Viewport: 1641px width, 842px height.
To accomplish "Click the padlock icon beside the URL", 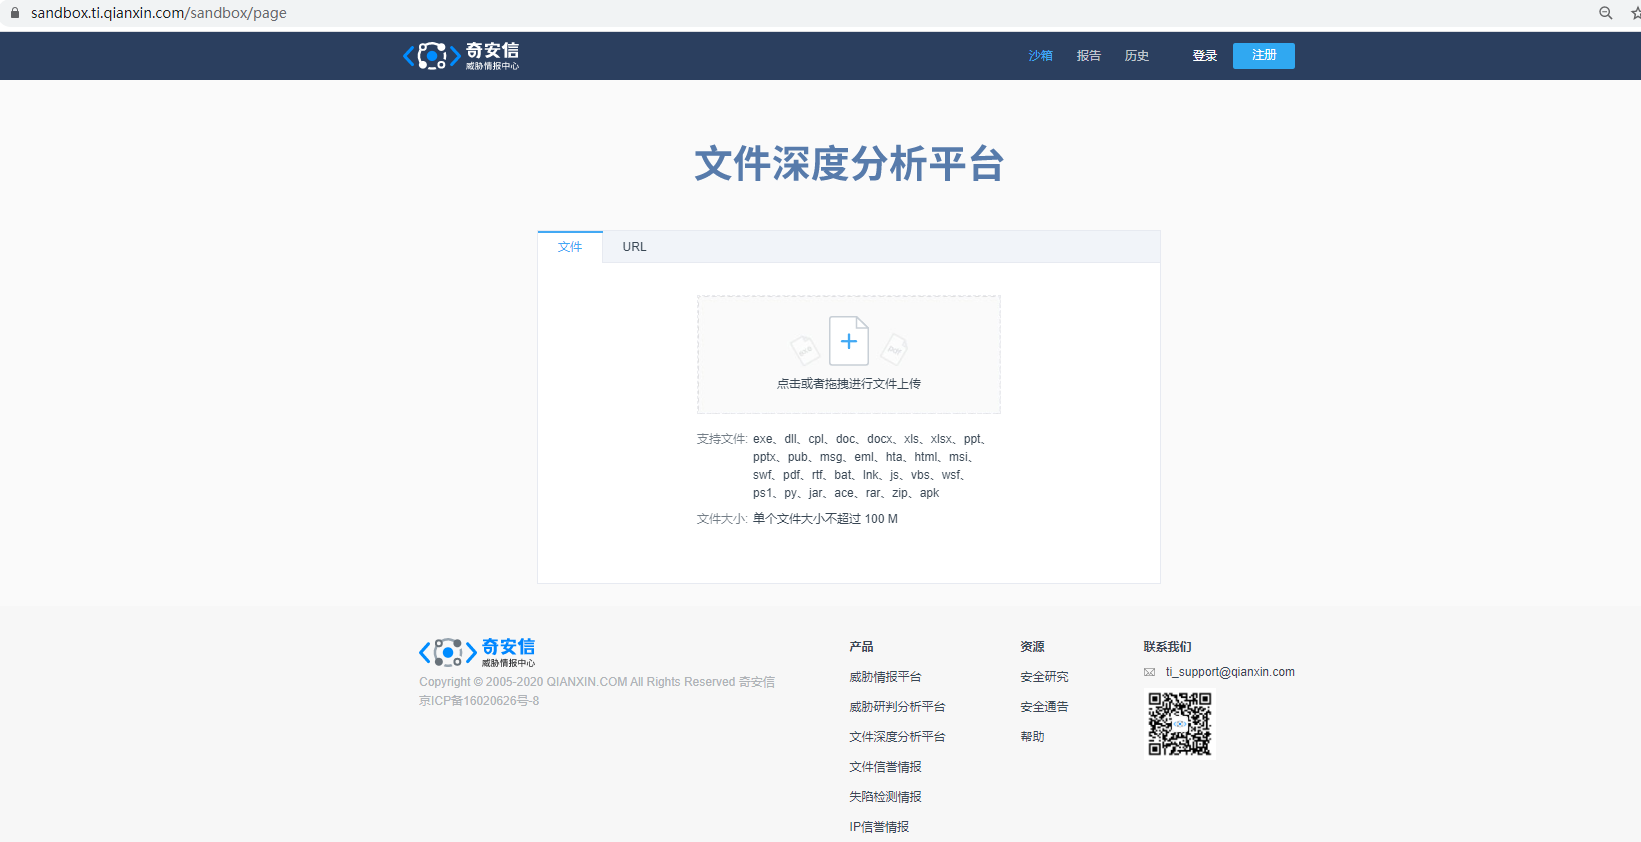I will pyautogui.click(x=15, y=13).
